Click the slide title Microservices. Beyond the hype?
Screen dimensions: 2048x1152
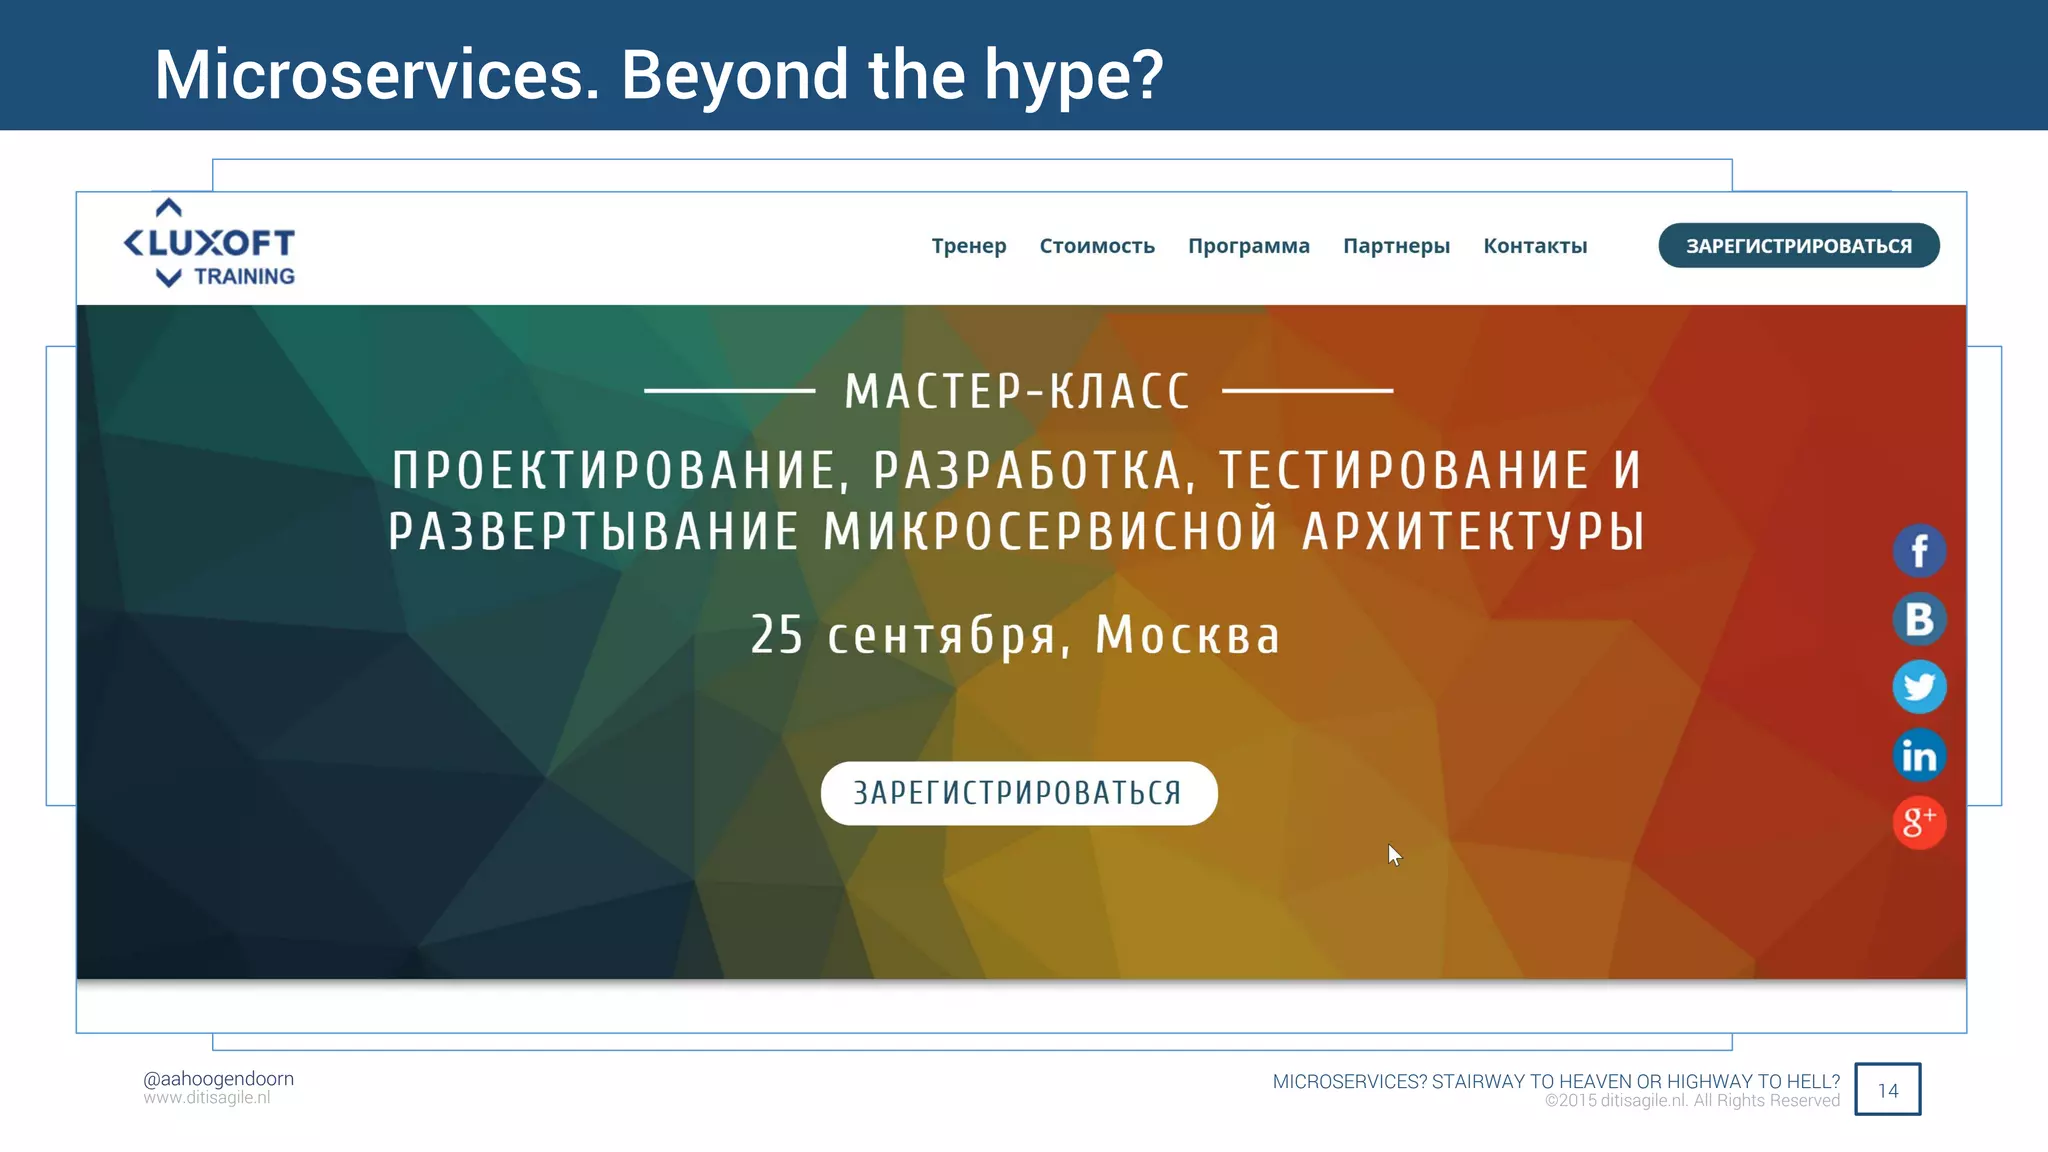(659, 75)
